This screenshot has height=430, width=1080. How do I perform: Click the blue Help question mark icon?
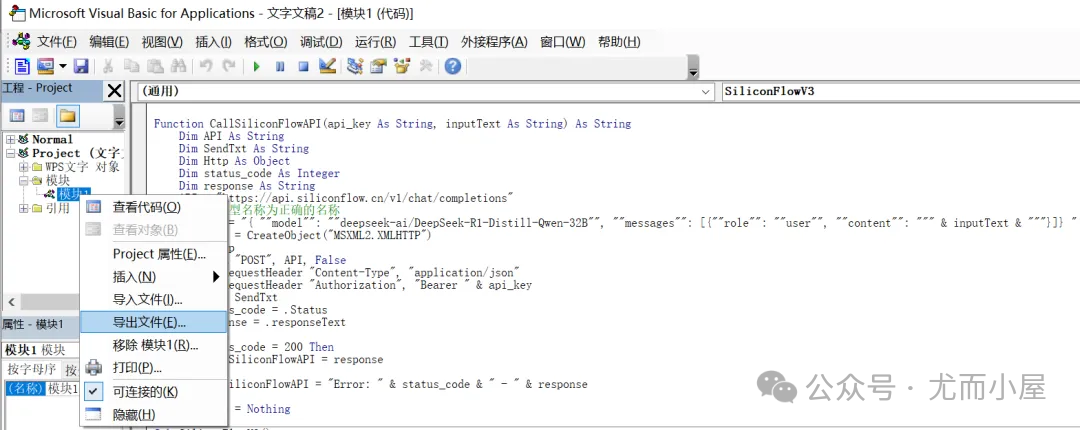[x=452, y=66]
